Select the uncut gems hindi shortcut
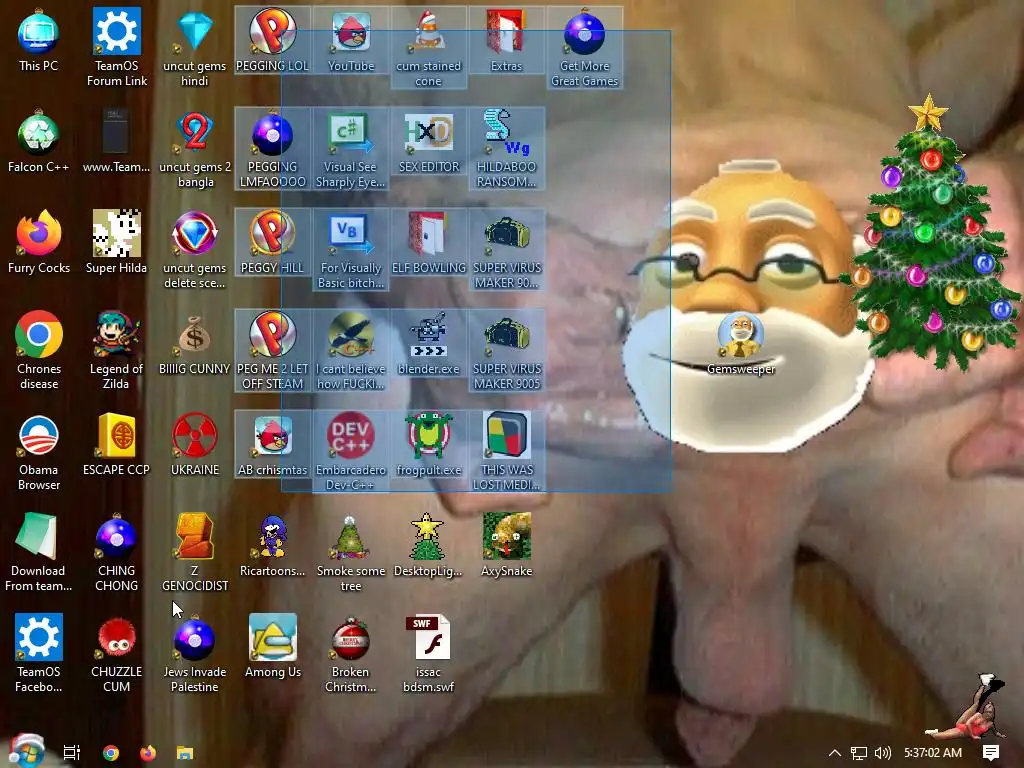This screenshot has width=1024, height=768. click(195, 48)
